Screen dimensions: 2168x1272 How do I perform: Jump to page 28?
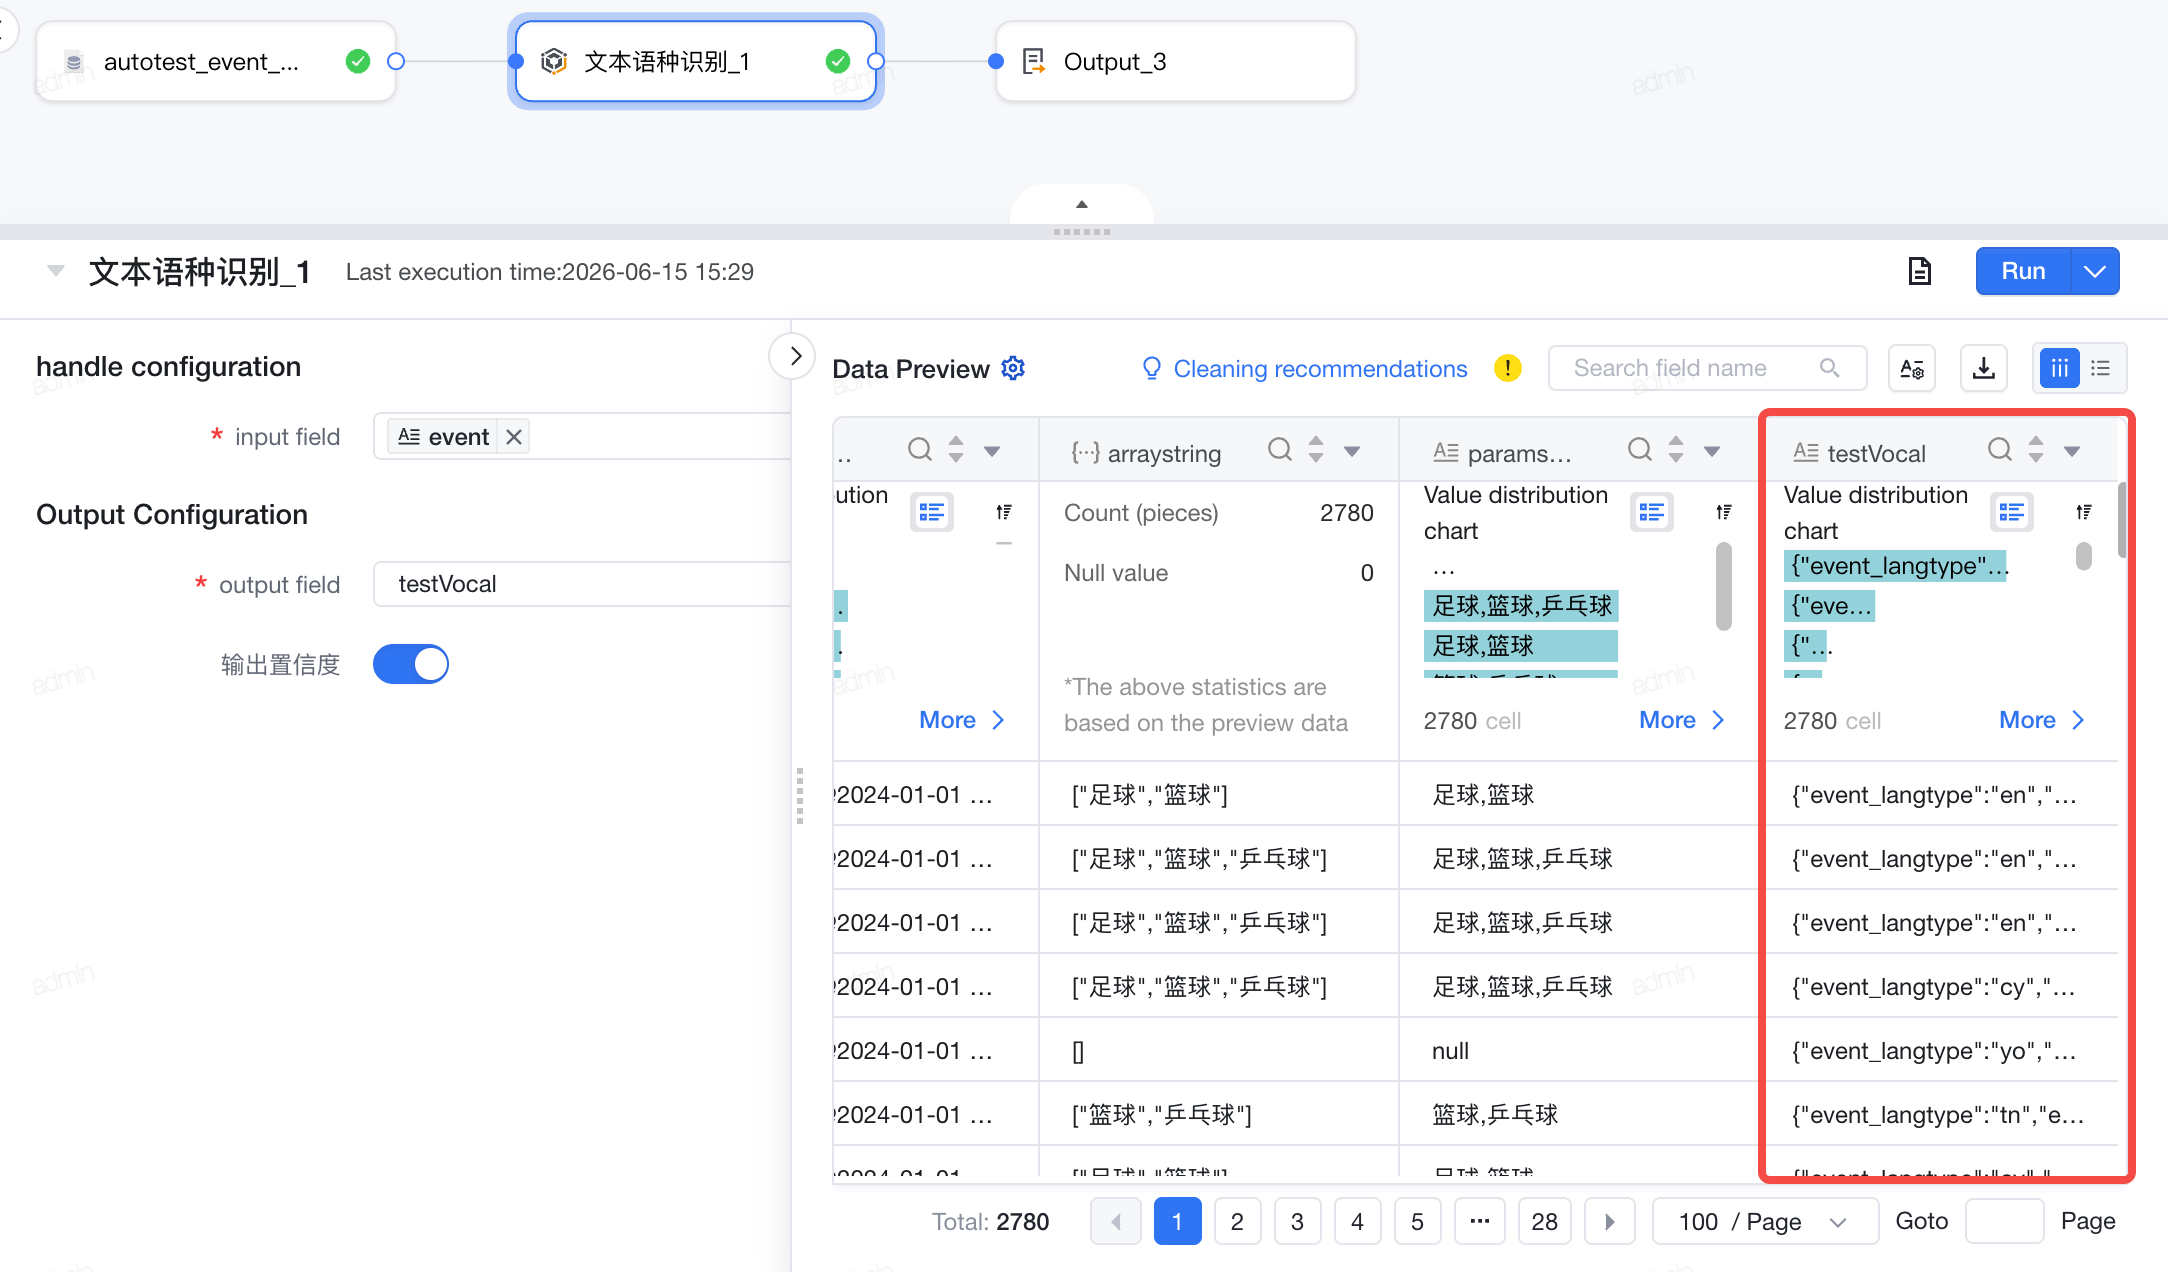(1544, 1221)
